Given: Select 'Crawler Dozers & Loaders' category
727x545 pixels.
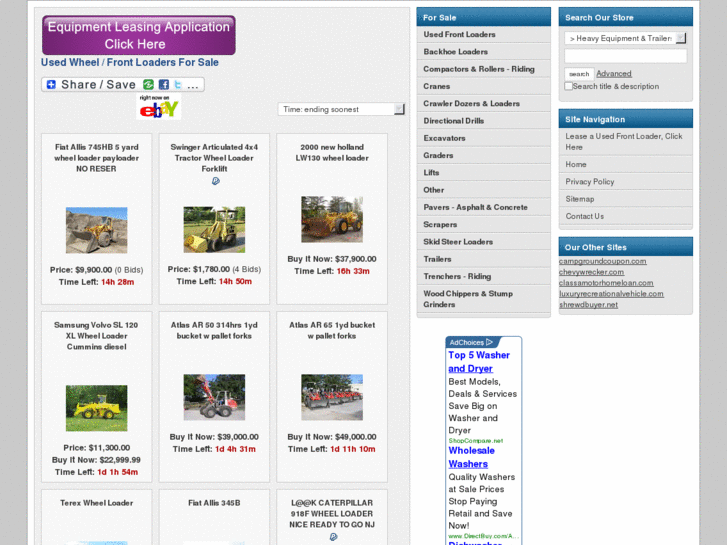Looking at the screenshot, I should (x=484, y=103).
